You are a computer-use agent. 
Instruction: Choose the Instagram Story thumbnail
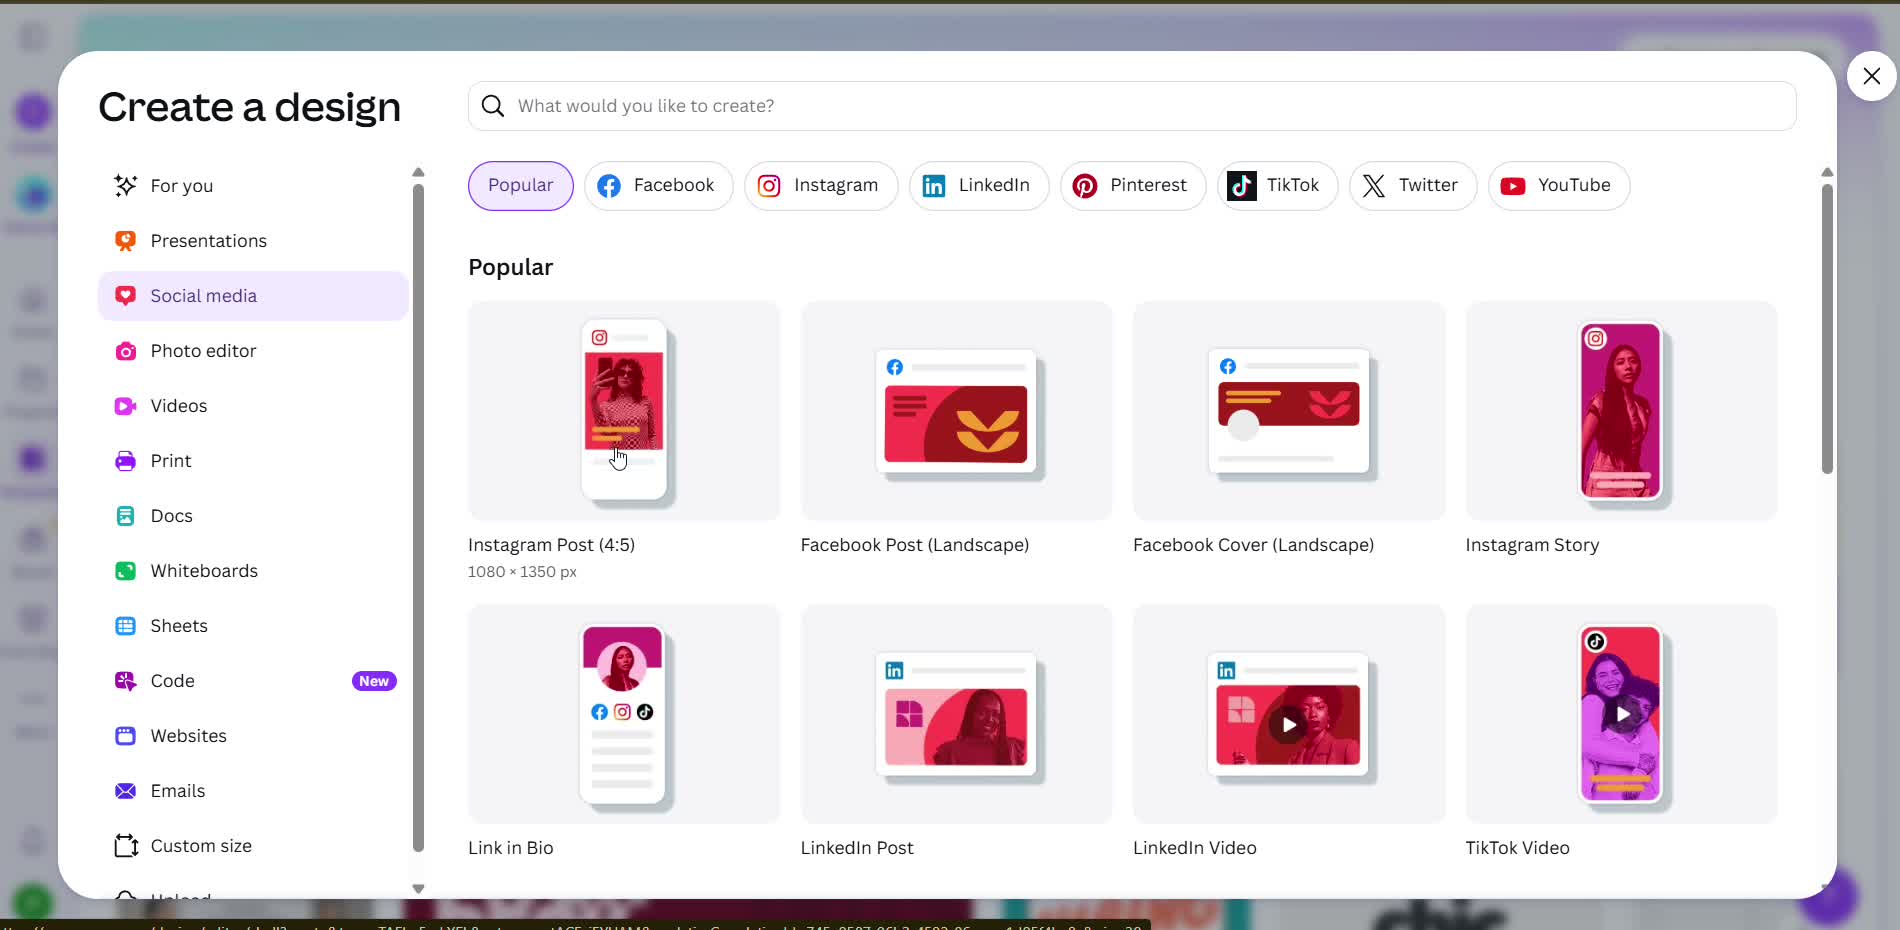1621,410
